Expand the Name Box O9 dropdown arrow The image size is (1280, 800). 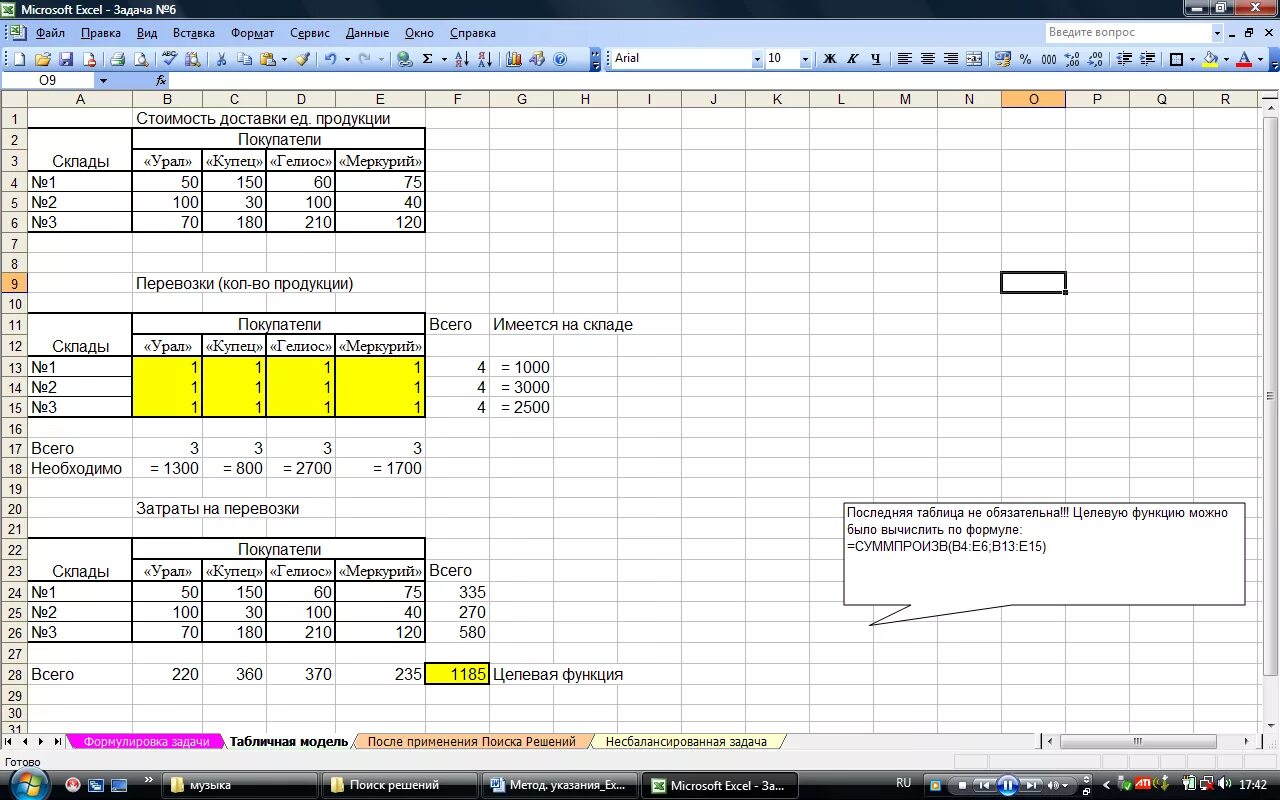click(103, 80)
